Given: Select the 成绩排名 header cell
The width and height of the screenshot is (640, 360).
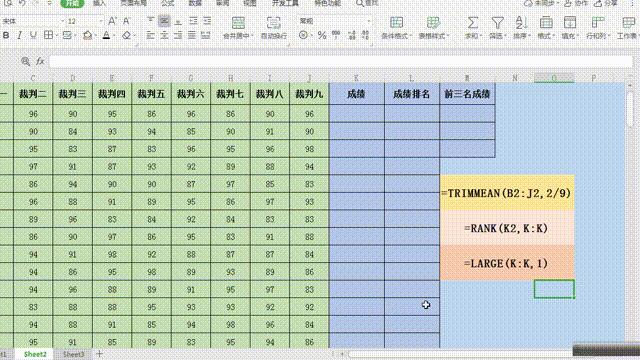Looking at the screenshot, I should click(x=411, y=94).
